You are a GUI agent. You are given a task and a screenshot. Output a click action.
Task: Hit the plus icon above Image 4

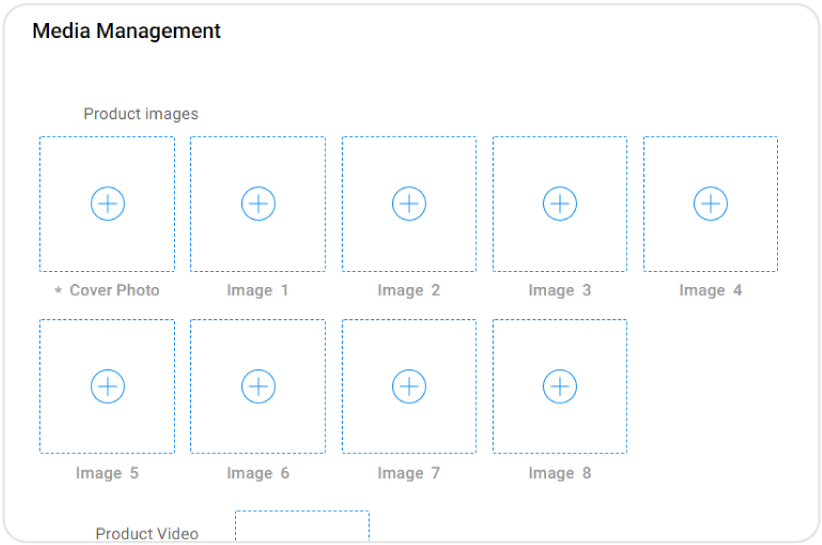(710, 204)
